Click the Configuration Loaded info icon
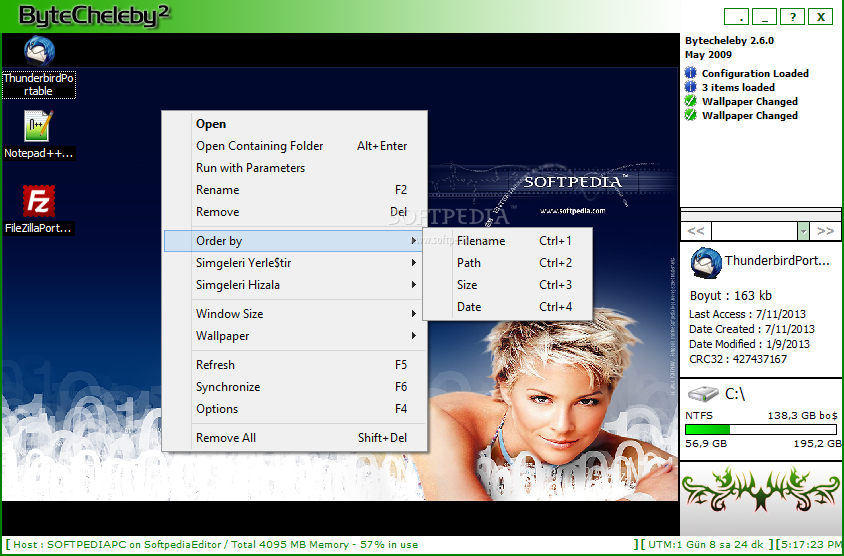 (691, 73)
